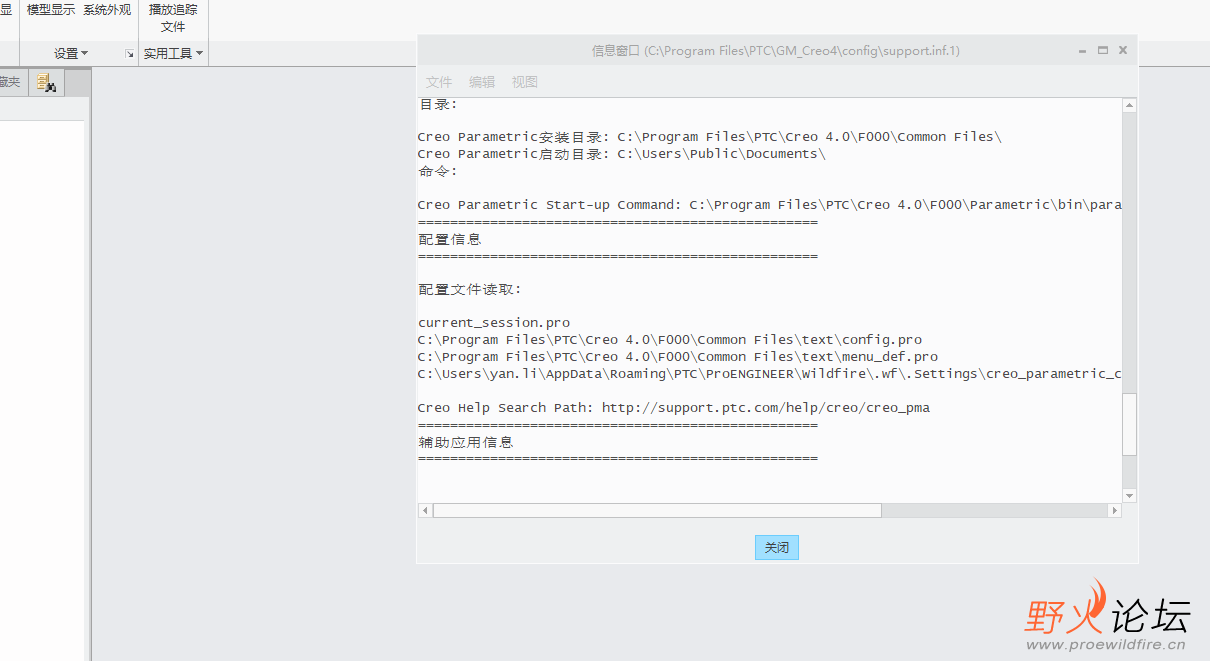The width and height of the screenshot is (1210, 661).
Task: Click the 'Creo Parametric安装目录' line
Action: point(710,137)
